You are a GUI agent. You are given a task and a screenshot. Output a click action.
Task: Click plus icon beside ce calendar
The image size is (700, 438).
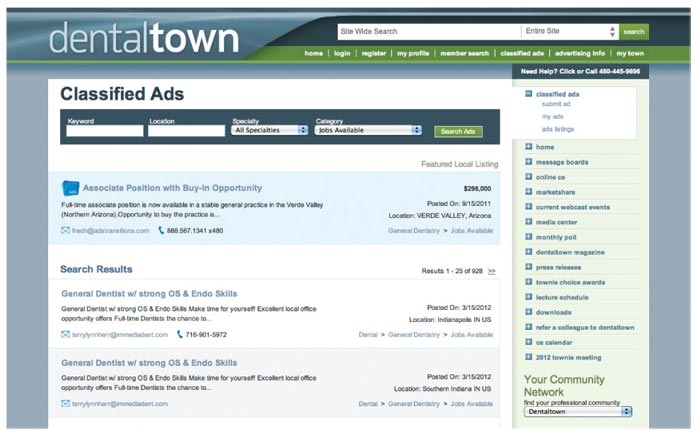(x=529, y=342)
